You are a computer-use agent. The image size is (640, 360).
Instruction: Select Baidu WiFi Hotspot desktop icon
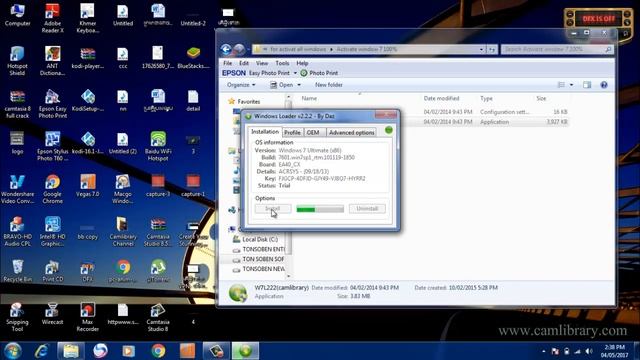(158, 146)
